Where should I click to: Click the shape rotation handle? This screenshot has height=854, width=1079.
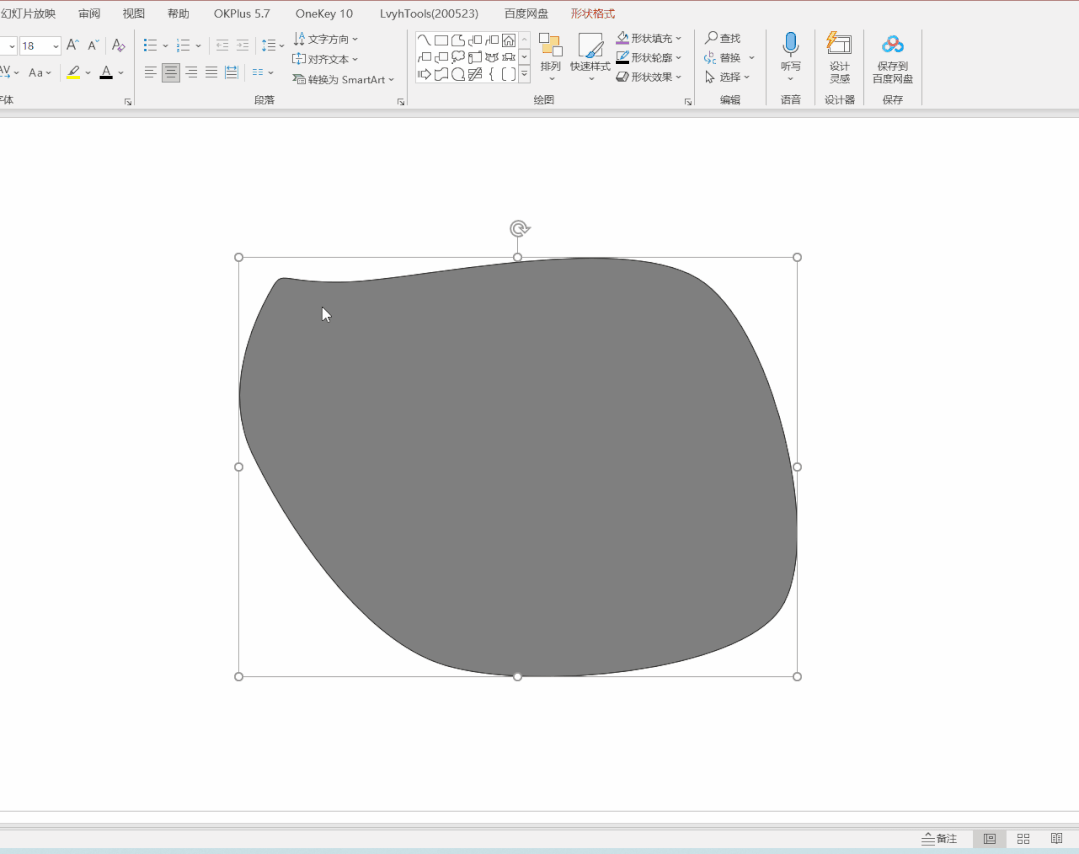(519, 228)
